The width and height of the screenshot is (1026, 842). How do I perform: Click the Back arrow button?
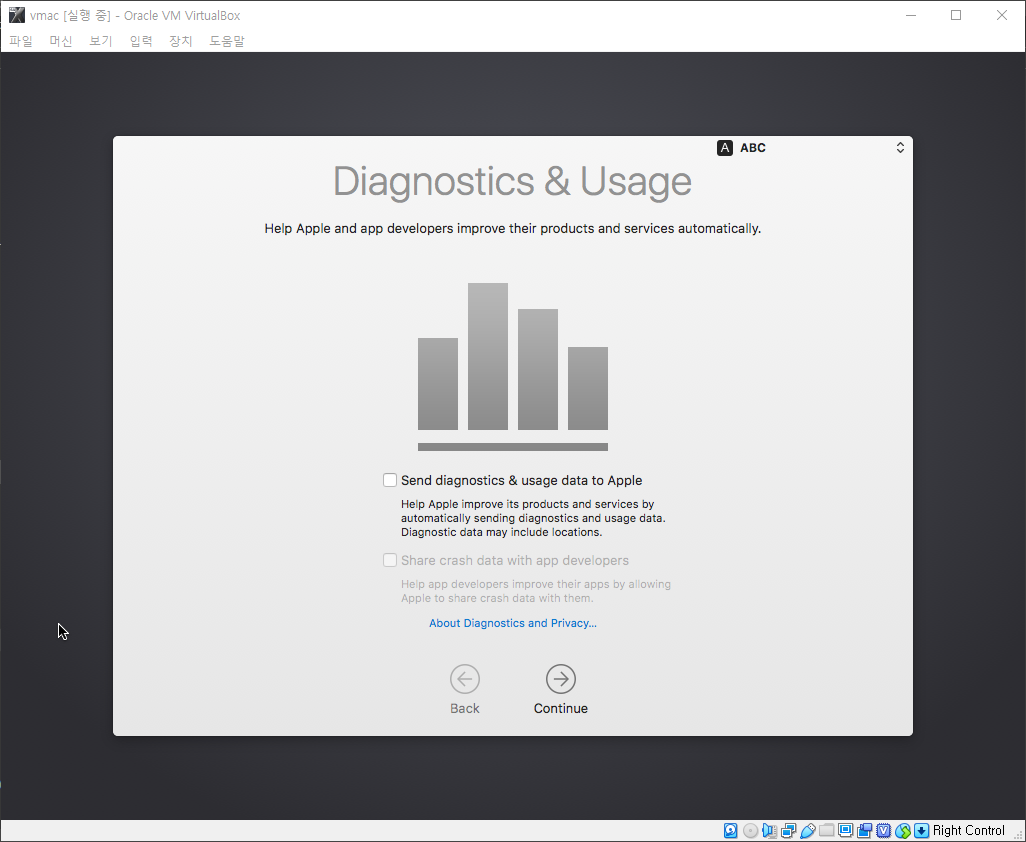(x=465, y=679)
